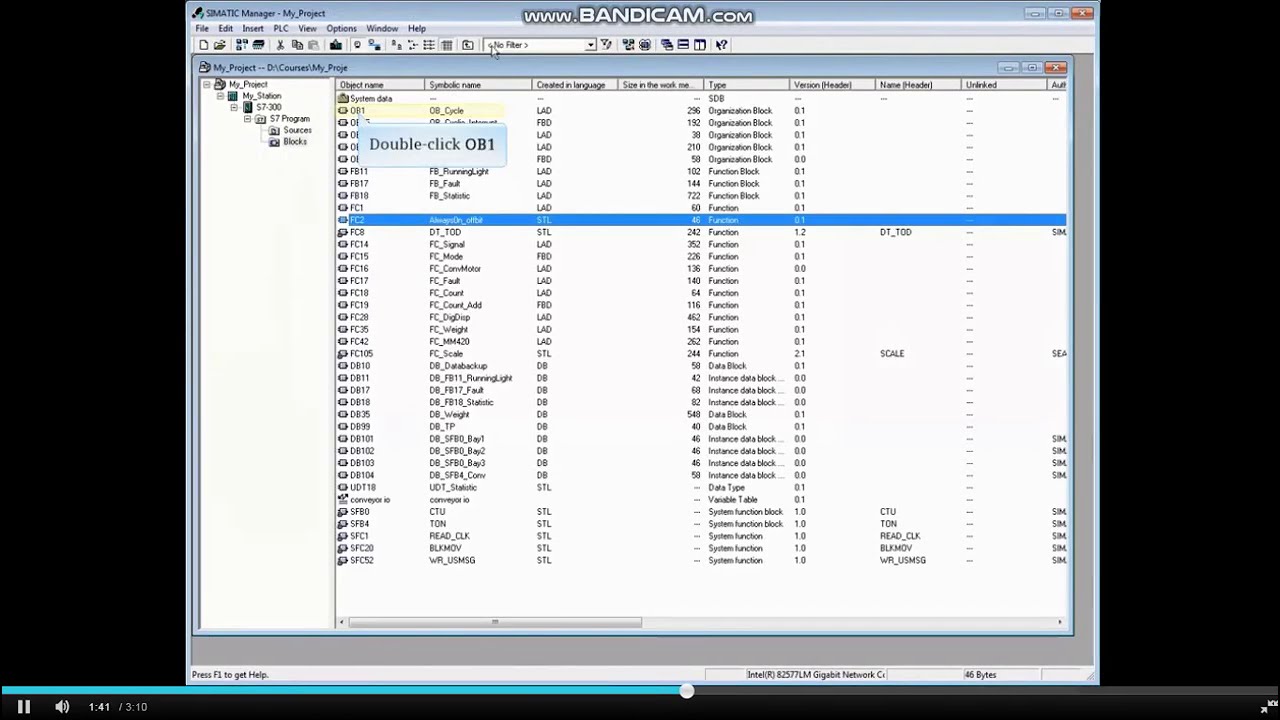Click the Cut scissors icon
This screenshot has height=720, width=1280.
[280, 45]
